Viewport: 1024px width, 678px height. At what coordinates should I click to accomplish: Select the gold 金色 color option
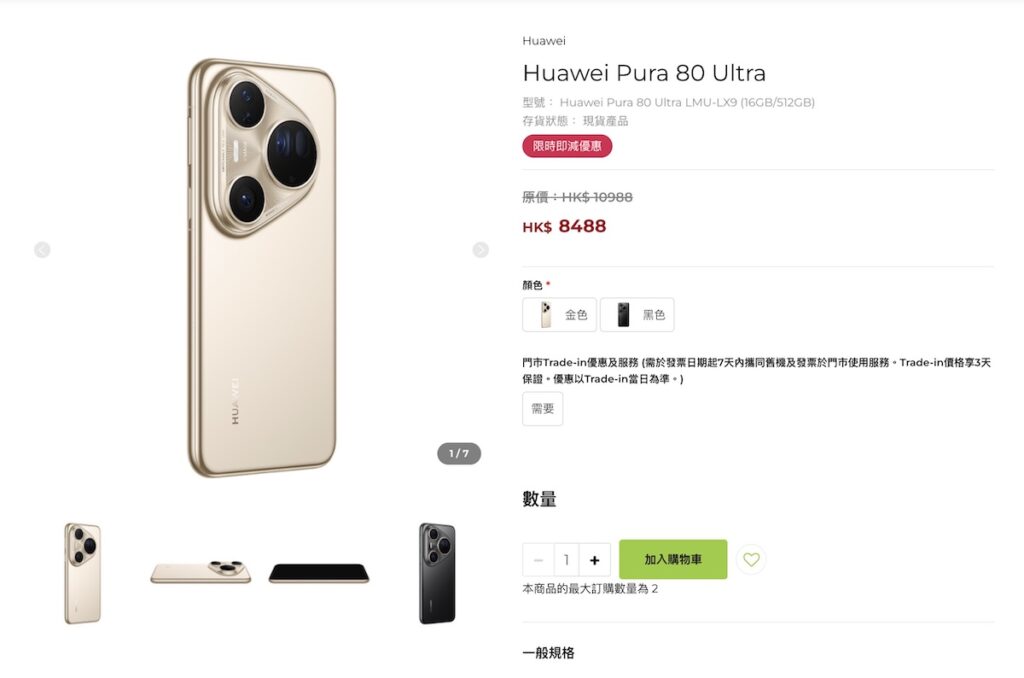click(x=560, y=315)
